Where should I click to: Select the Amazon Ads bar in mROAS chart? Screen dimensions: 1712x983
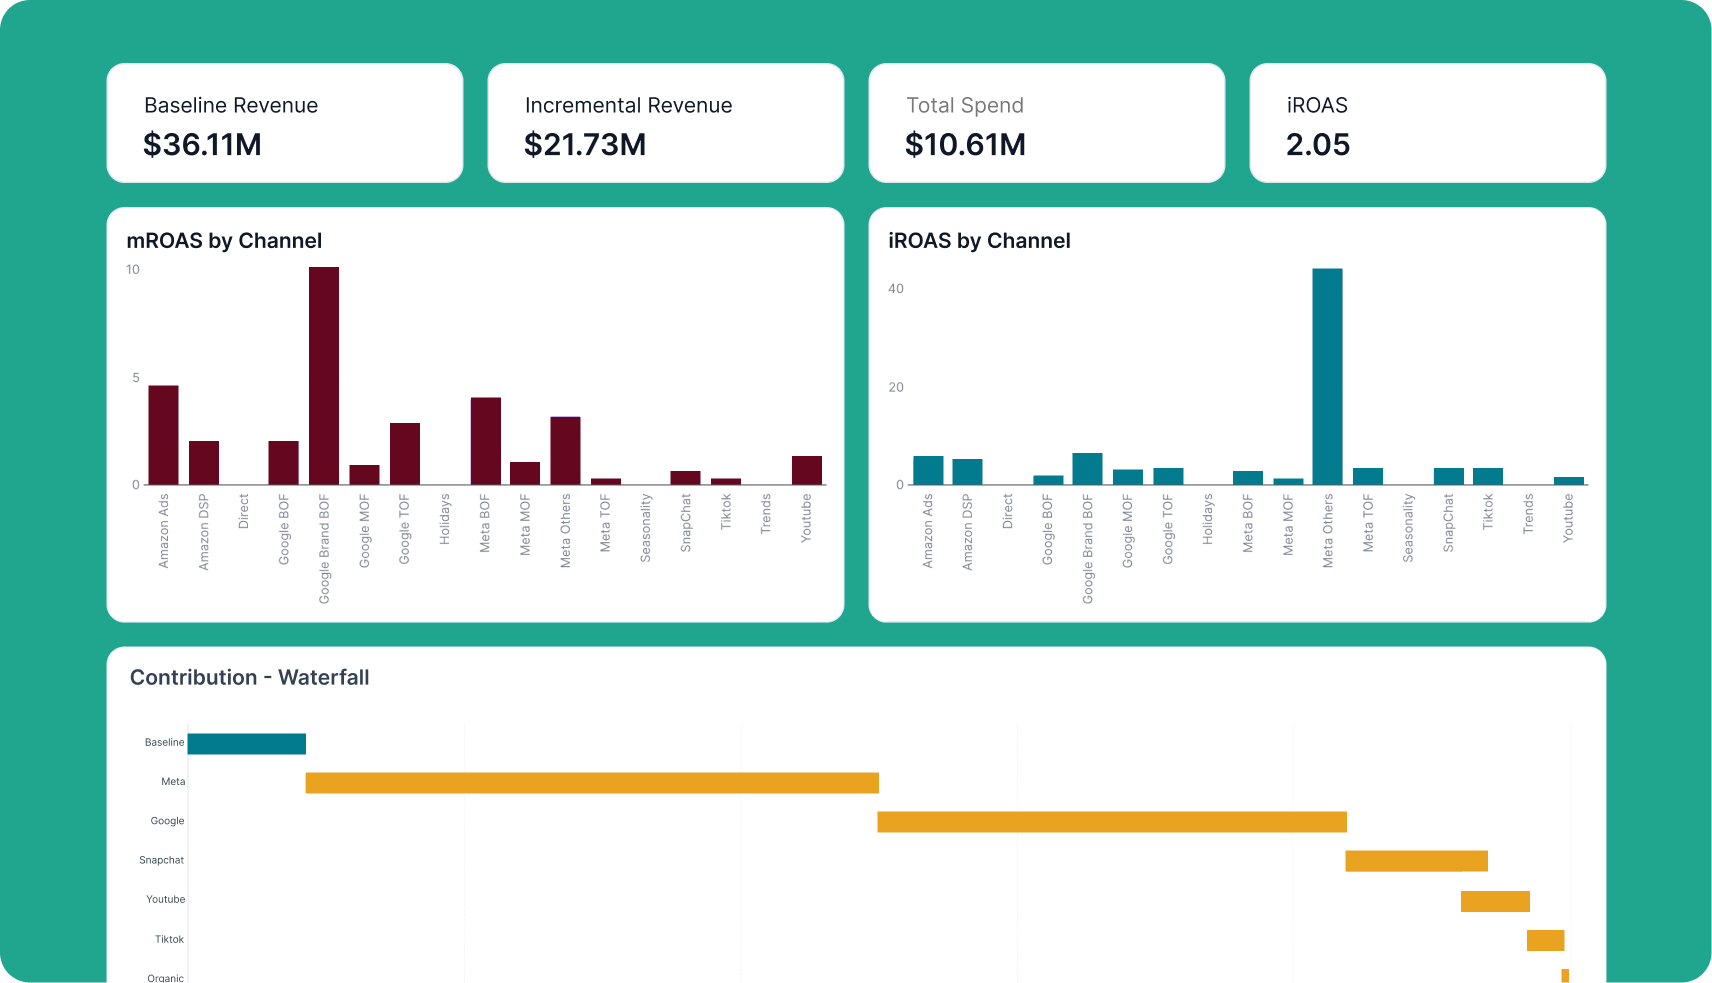tap(163, 435)
